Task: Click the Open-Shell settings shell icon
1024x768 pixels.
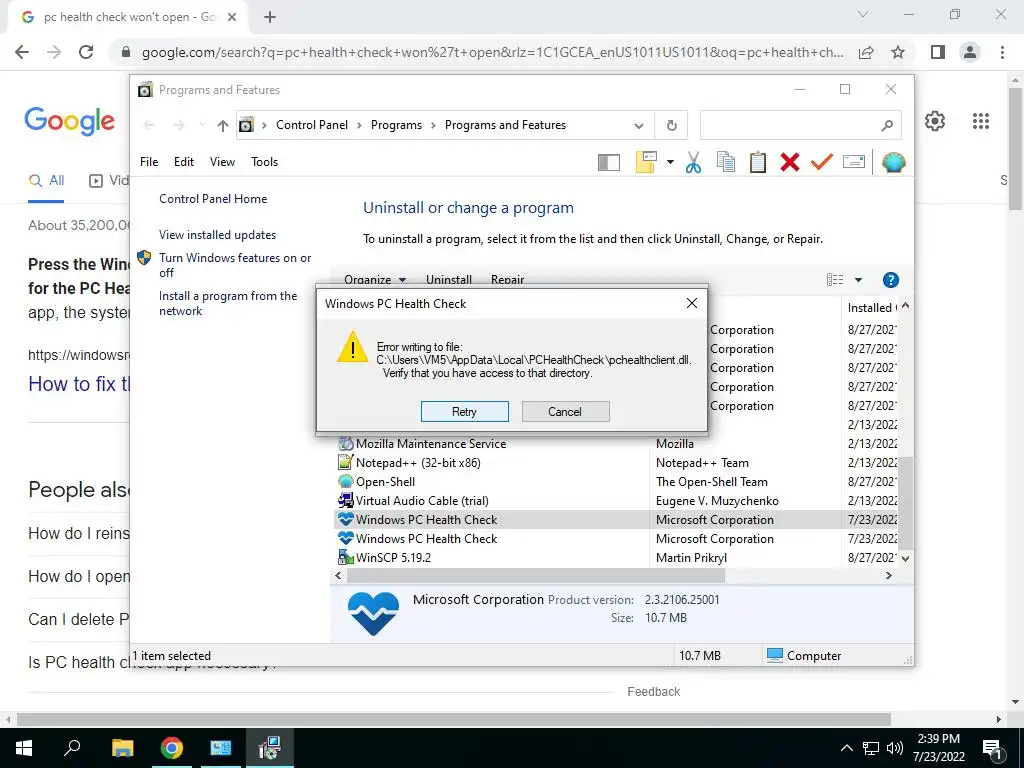Action: tap(893, 162)
